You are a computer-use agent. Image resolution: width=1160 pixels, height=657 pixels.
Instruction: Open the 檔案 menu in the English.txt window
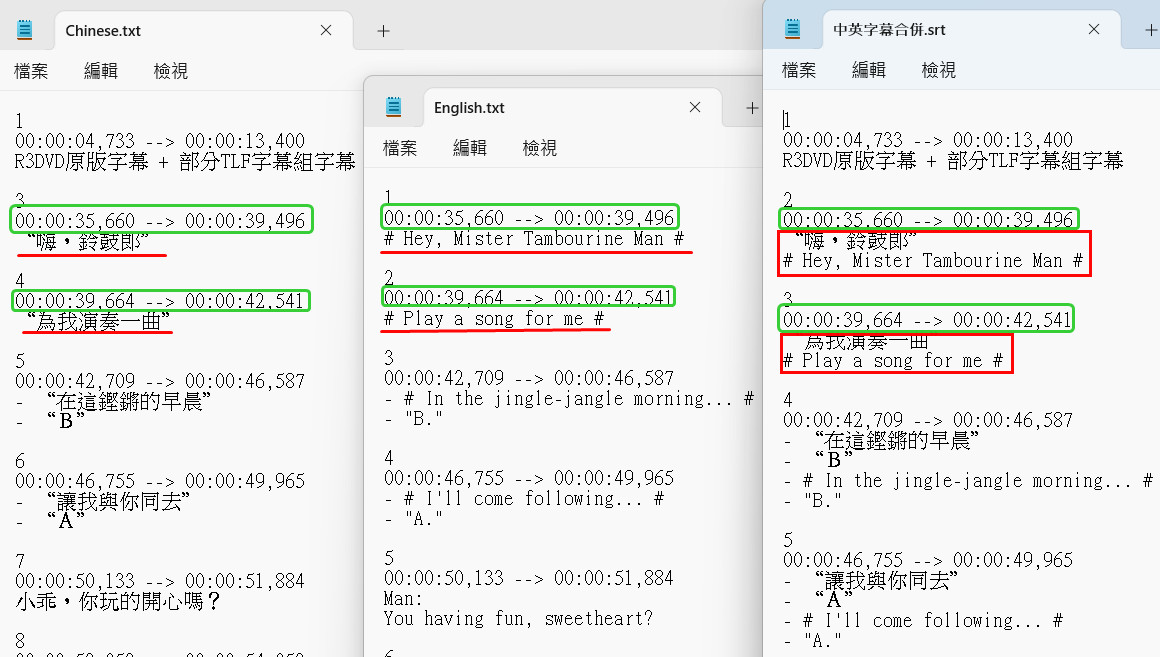(x=400, y=148)
